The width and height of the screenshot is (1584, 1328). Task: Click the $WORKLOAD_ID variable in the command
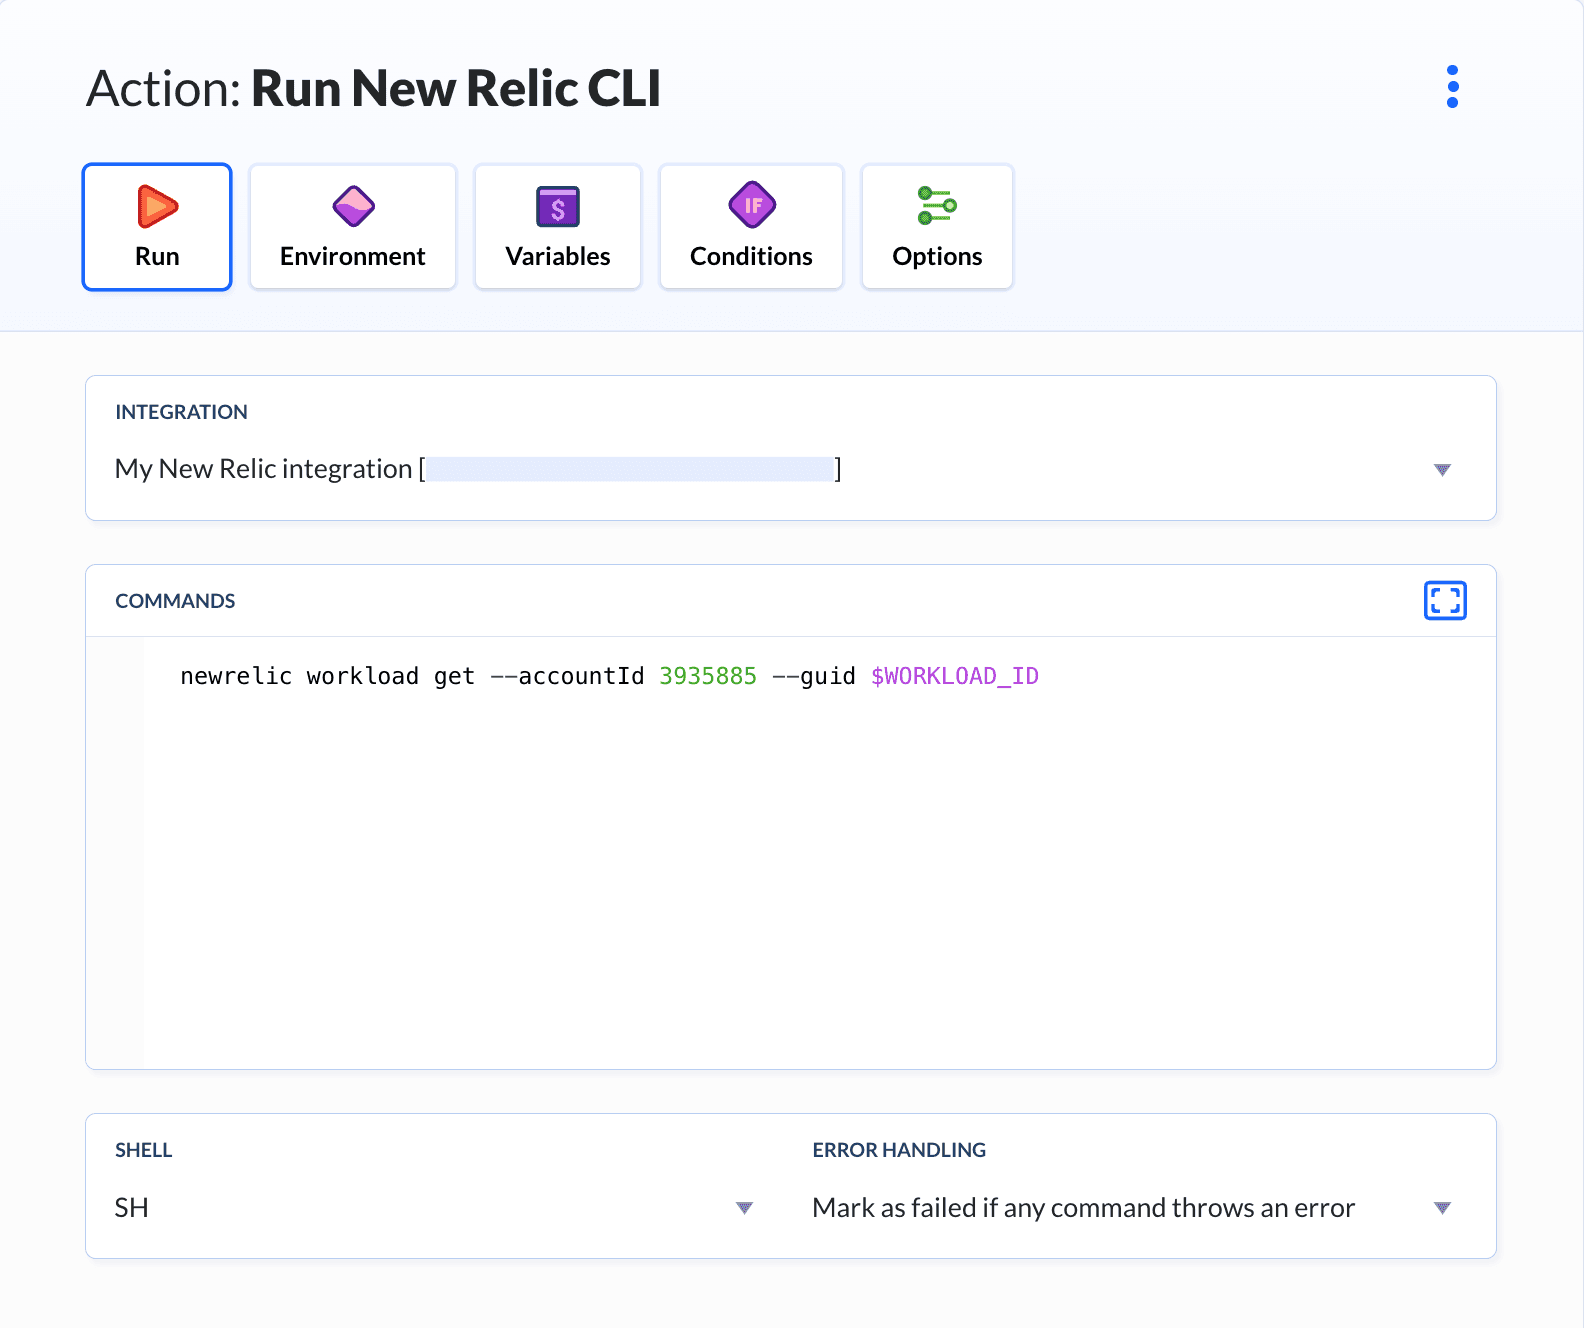[955, 677]
